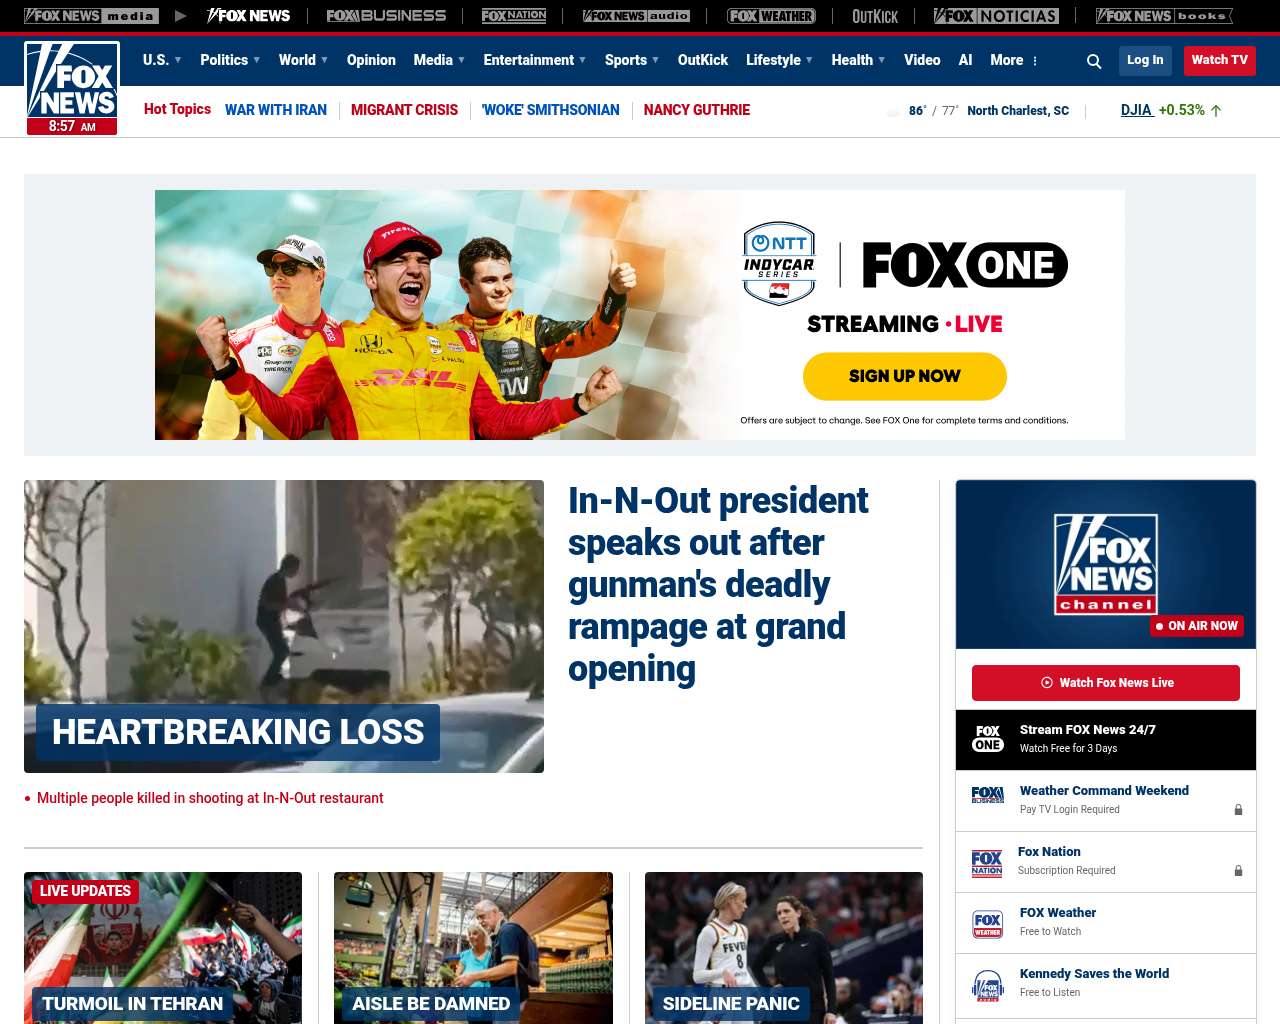The width and height of the screenshot is (1280, 1024).
Task: Click the Log In button
Action: coord(1145,60)
